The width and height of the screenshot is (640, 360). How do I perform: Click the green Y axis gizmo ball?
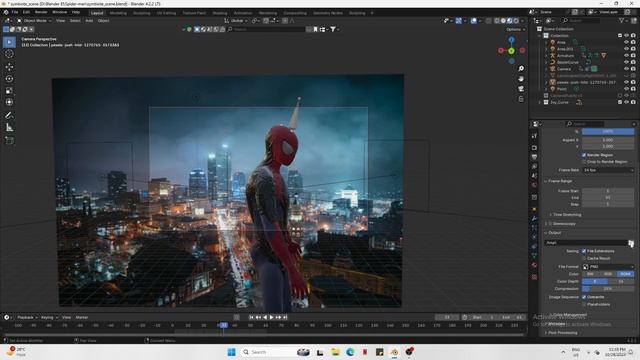(511, 51)
